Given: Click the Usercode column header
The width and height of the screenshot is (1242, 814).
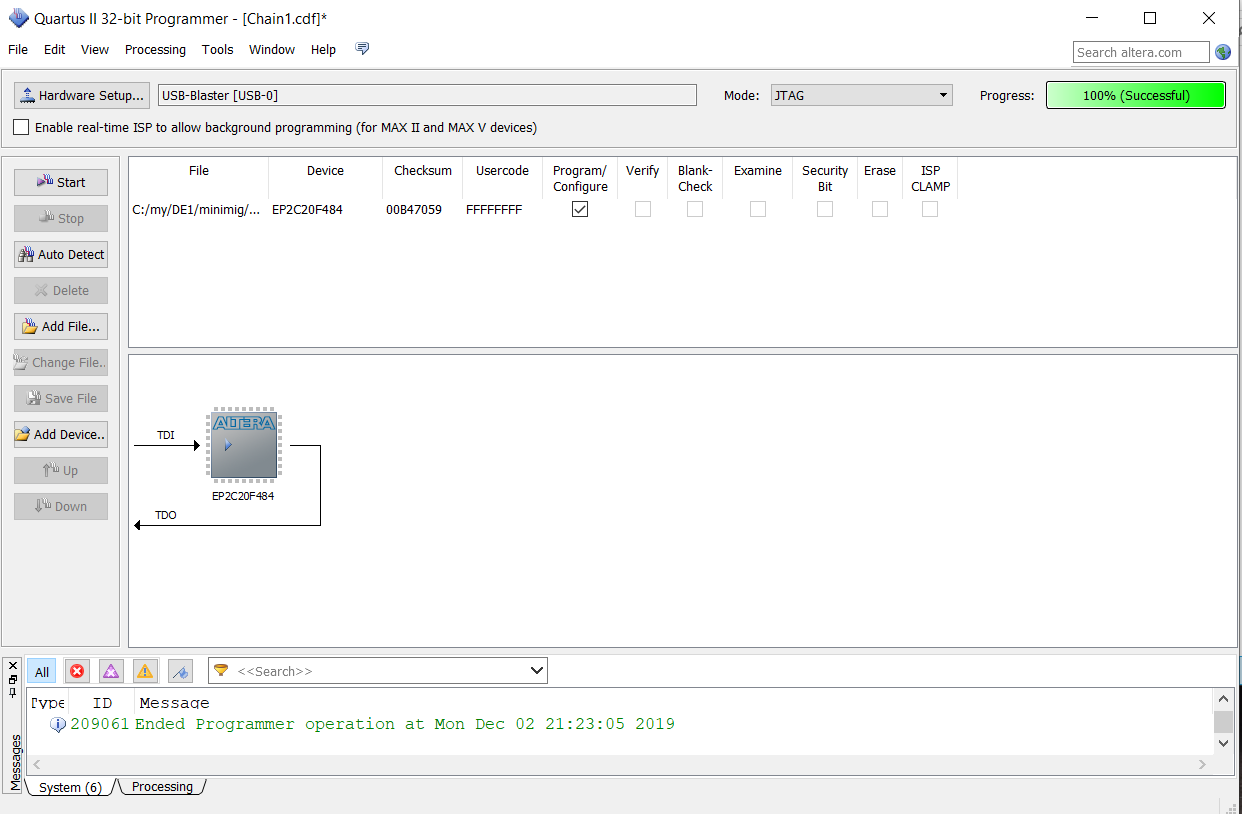Looking at the screenshot, I should [502, 171].
